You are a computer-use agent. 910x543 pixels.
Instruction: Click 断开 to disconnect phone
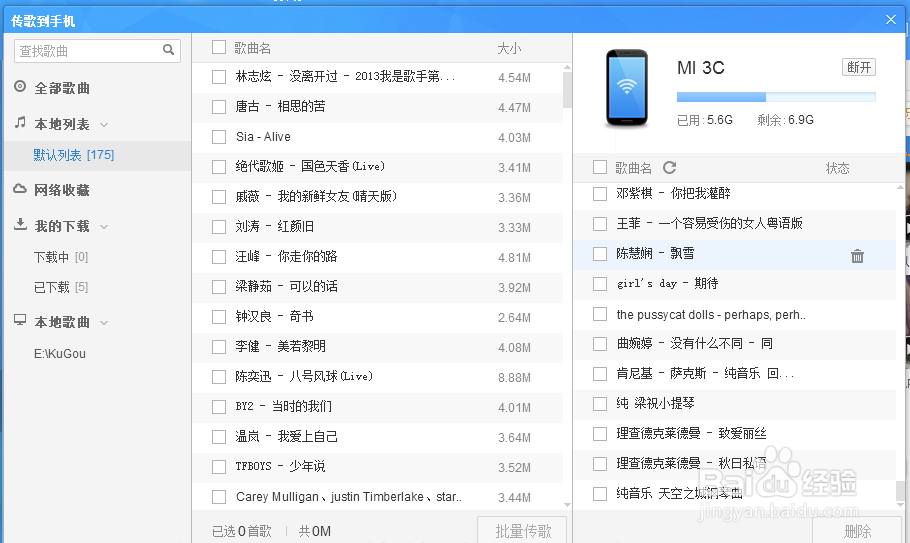coord(859,67)
